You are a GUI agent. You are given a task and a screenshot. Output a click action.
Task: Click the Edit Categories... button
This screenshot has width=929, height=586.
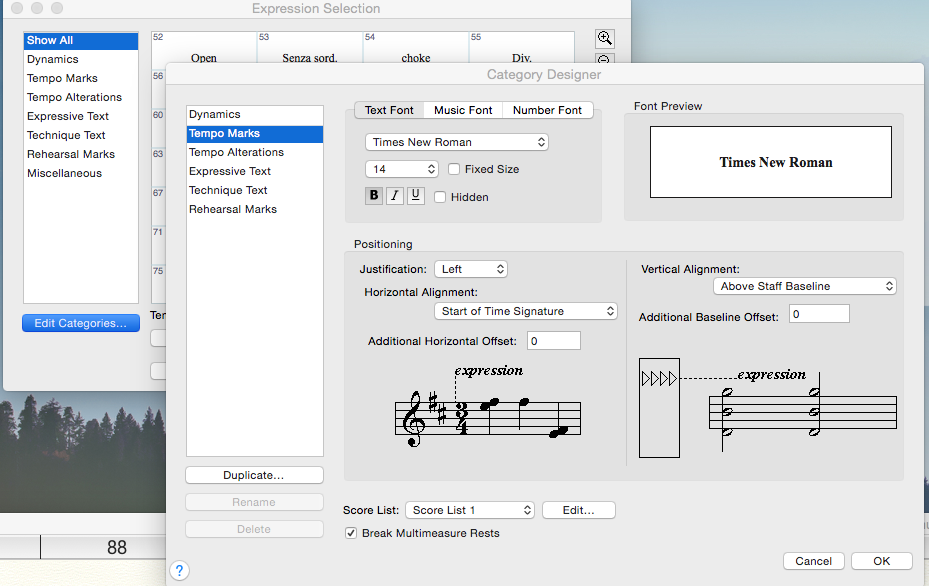(x=80, y=323)
